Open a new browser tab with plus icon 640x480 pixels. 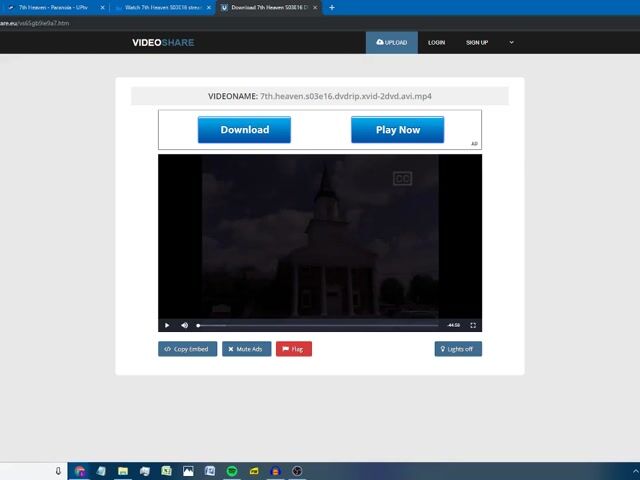click(332, 7)
